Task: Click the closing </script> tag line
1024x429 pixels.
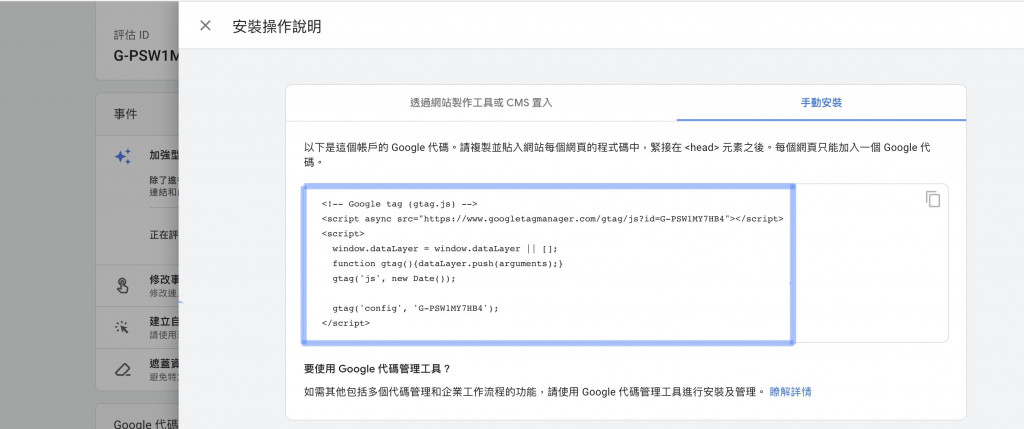Action: pyautogui.click(x=345, y=323)
